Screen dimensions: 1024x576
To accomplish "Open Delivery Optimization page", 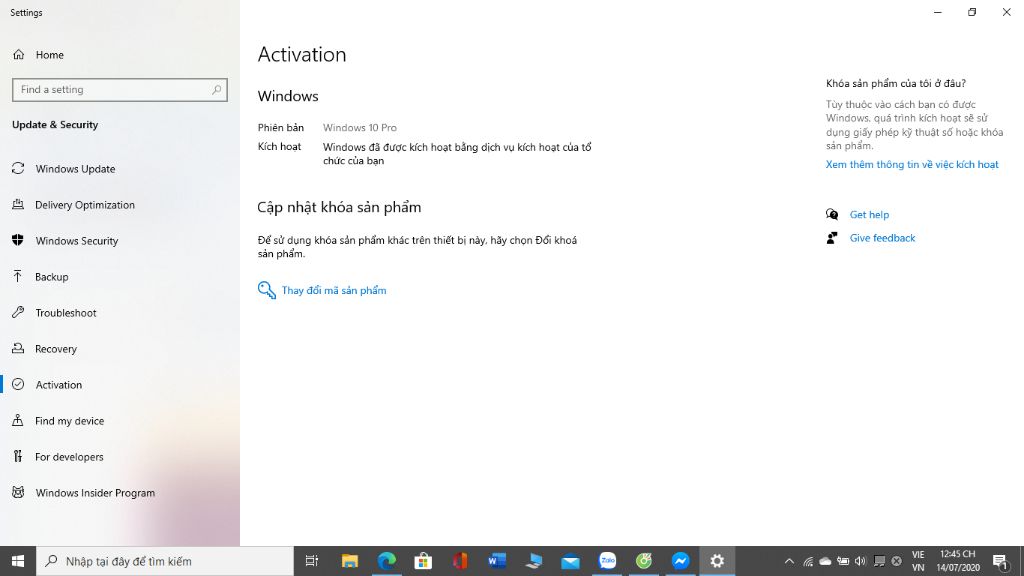I will (x=73, y=204).
